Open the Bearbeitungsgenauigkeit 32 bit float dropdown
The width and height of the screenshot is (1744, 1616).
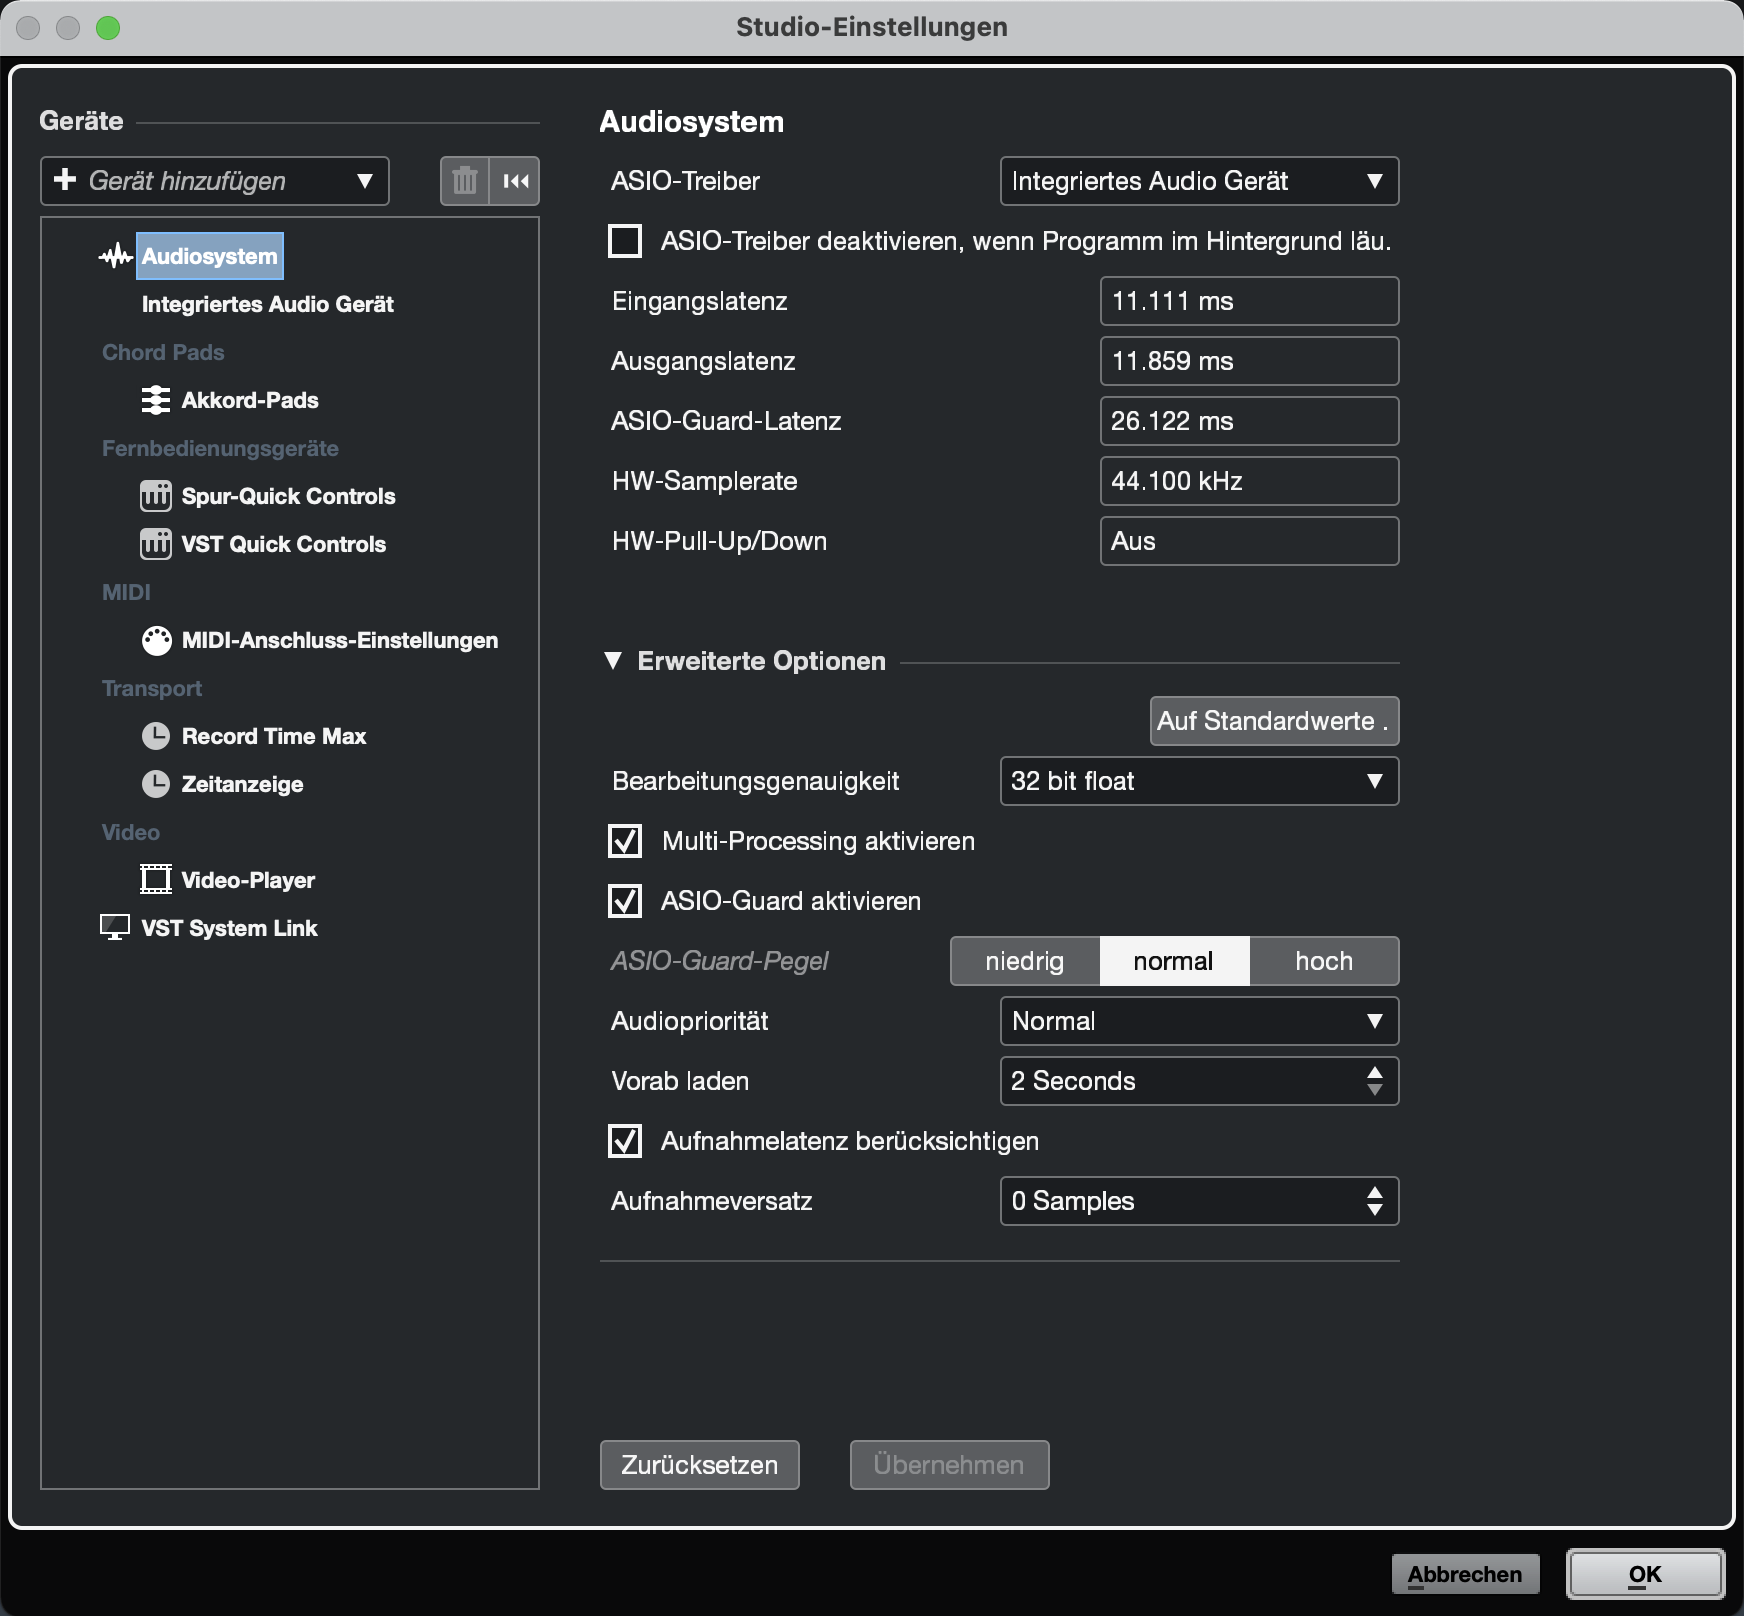tap(1198, 781)
